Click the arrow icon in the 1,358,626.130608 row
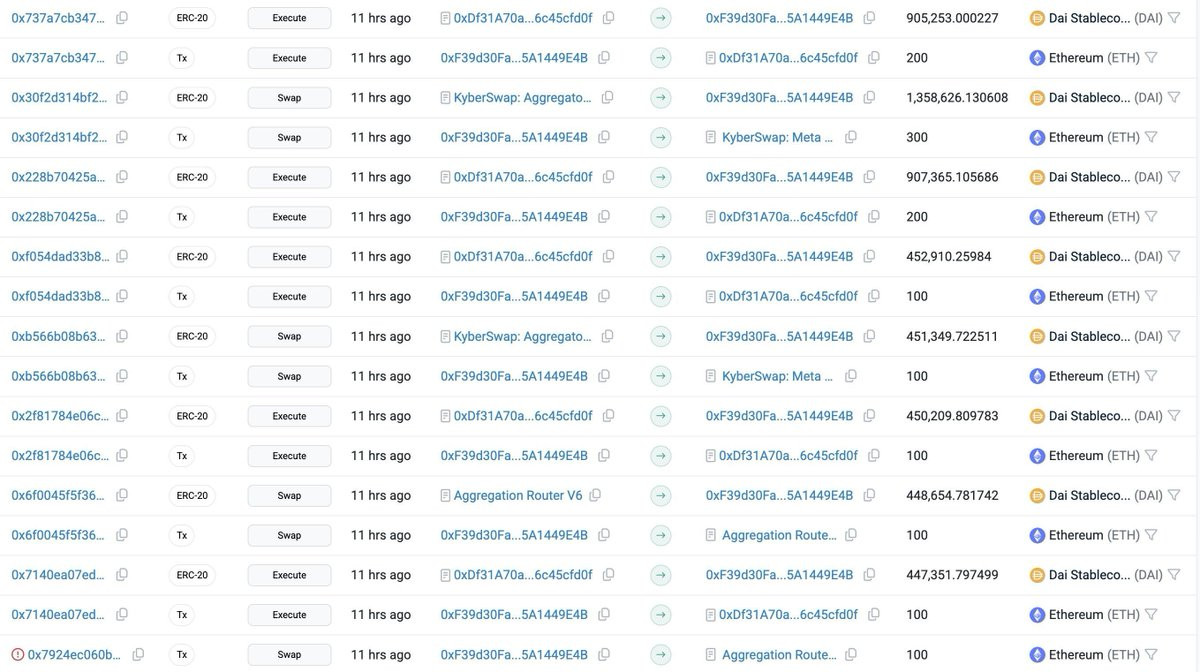This screenshot has height=672, width=1200. (x=660, y=98)
